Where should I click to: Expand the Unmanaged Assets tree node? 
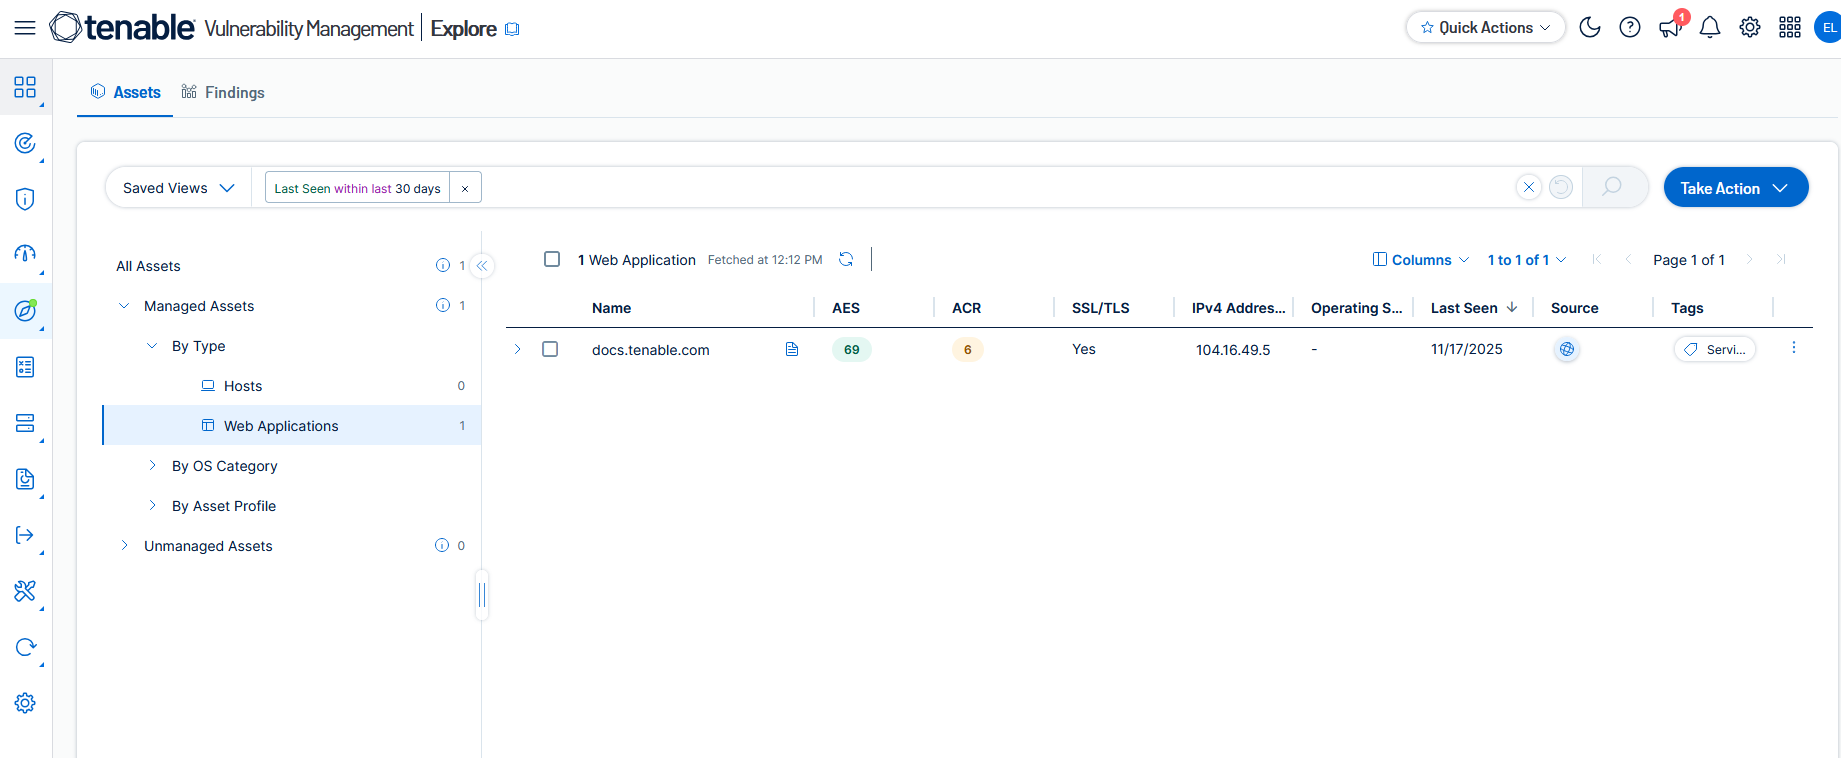124,546
